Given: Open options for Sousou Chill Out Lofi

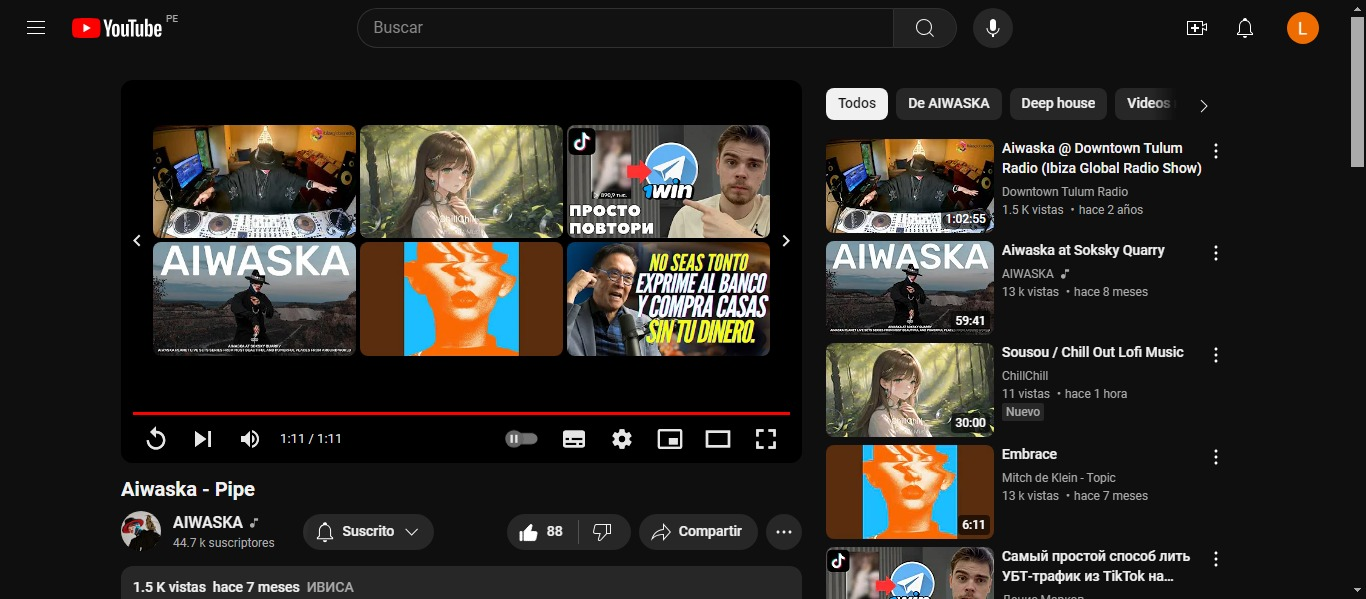Looking at the screenshot, I should 1216,355.
